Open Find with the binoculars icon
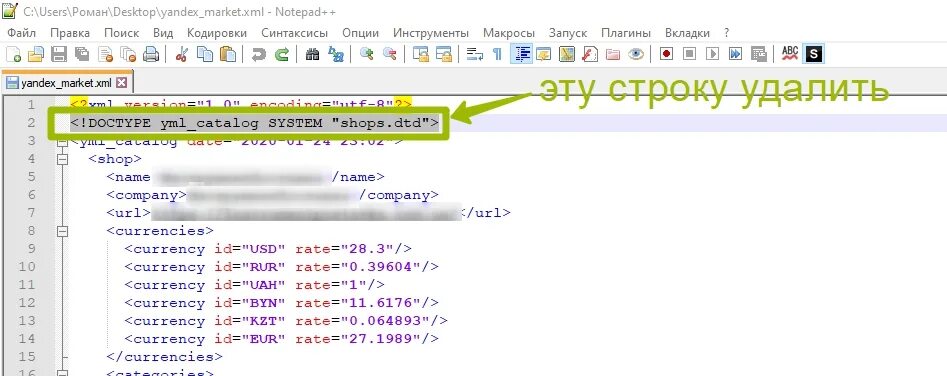Viewport: 947px width, 376px height. click(312, 54)
